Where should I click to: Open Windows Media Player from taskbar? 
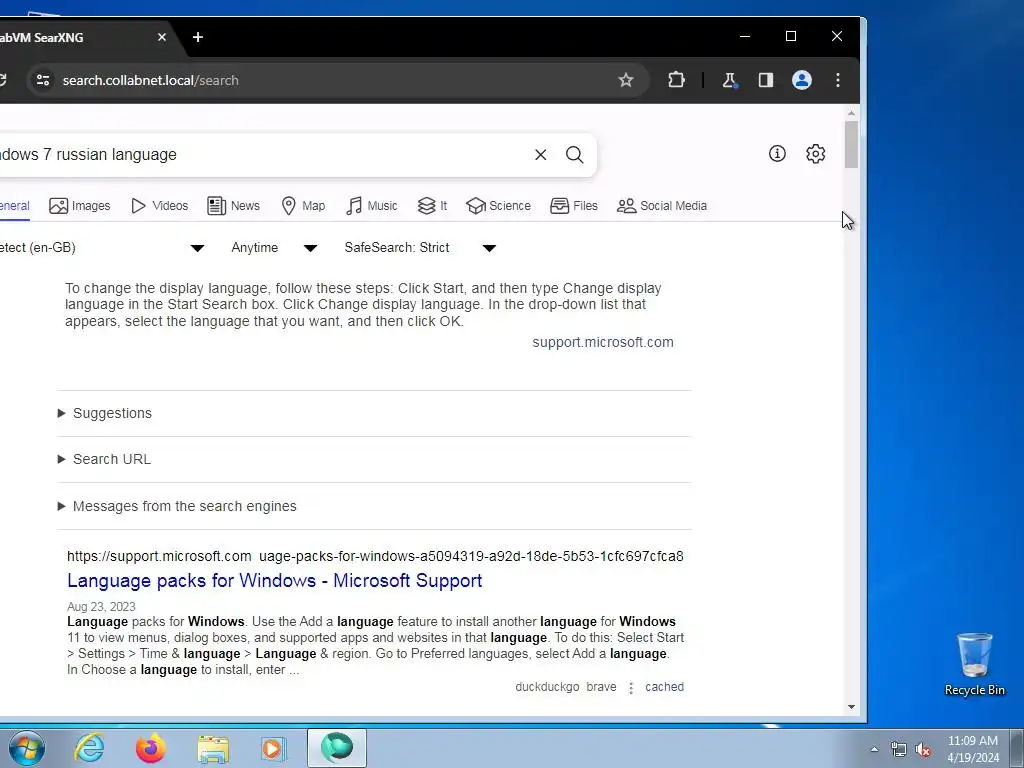pos(272,748)
